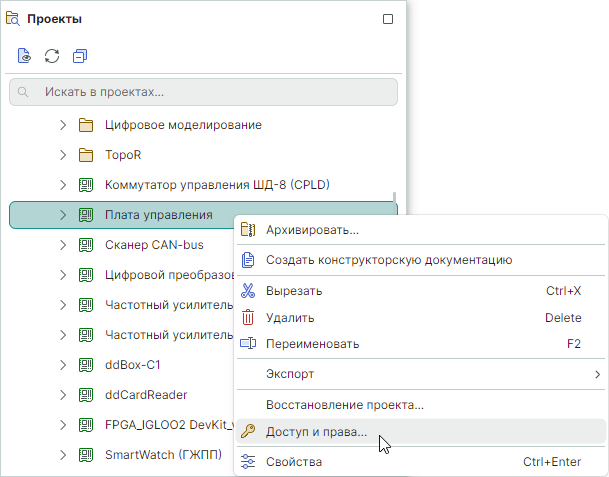Screen dimensions: 609x477
Task: Click the project tree vertical scrollbar
Action: pyautogui.click(x=395, y=197)
